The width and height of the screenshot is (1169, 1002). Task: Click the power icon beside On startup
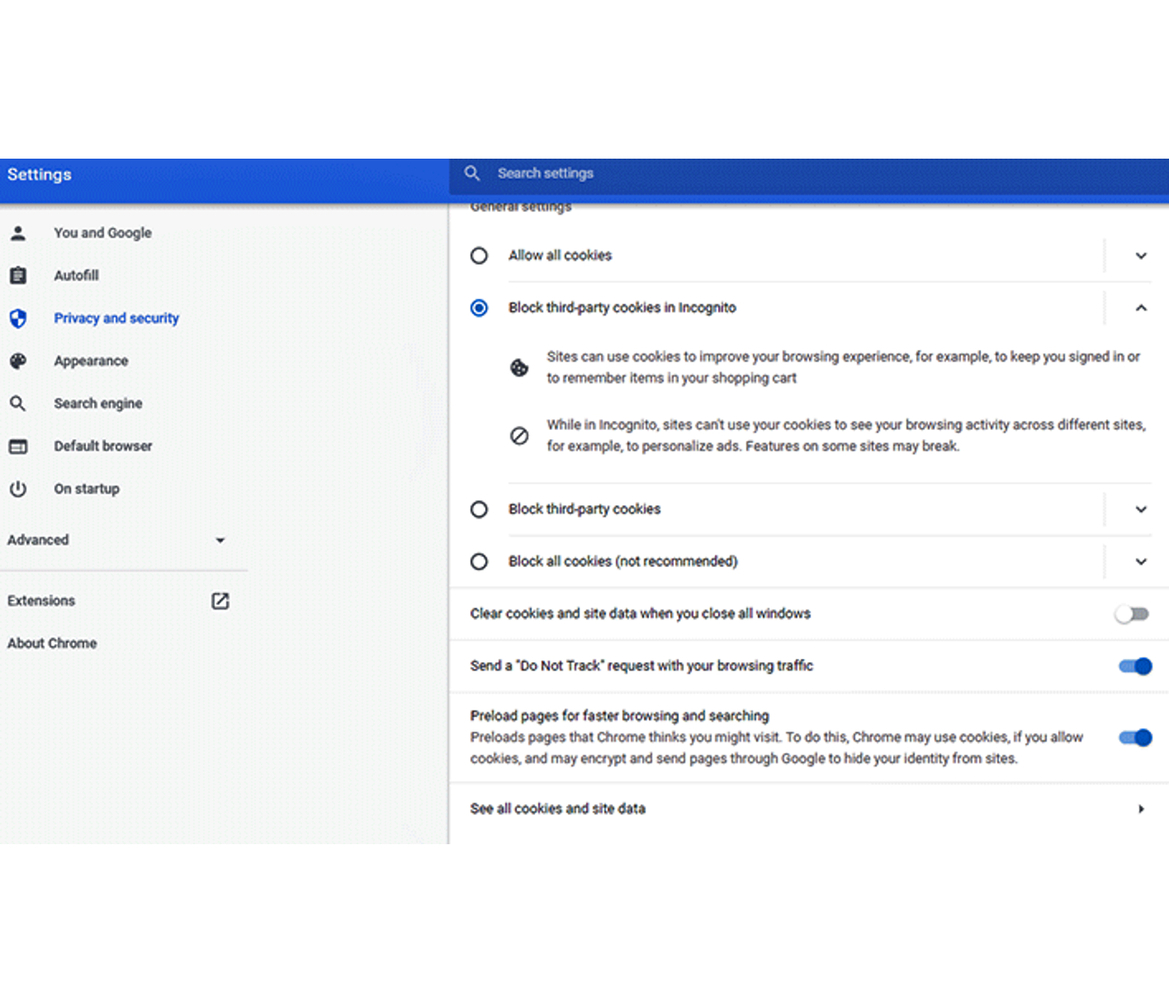click(18, 489)
